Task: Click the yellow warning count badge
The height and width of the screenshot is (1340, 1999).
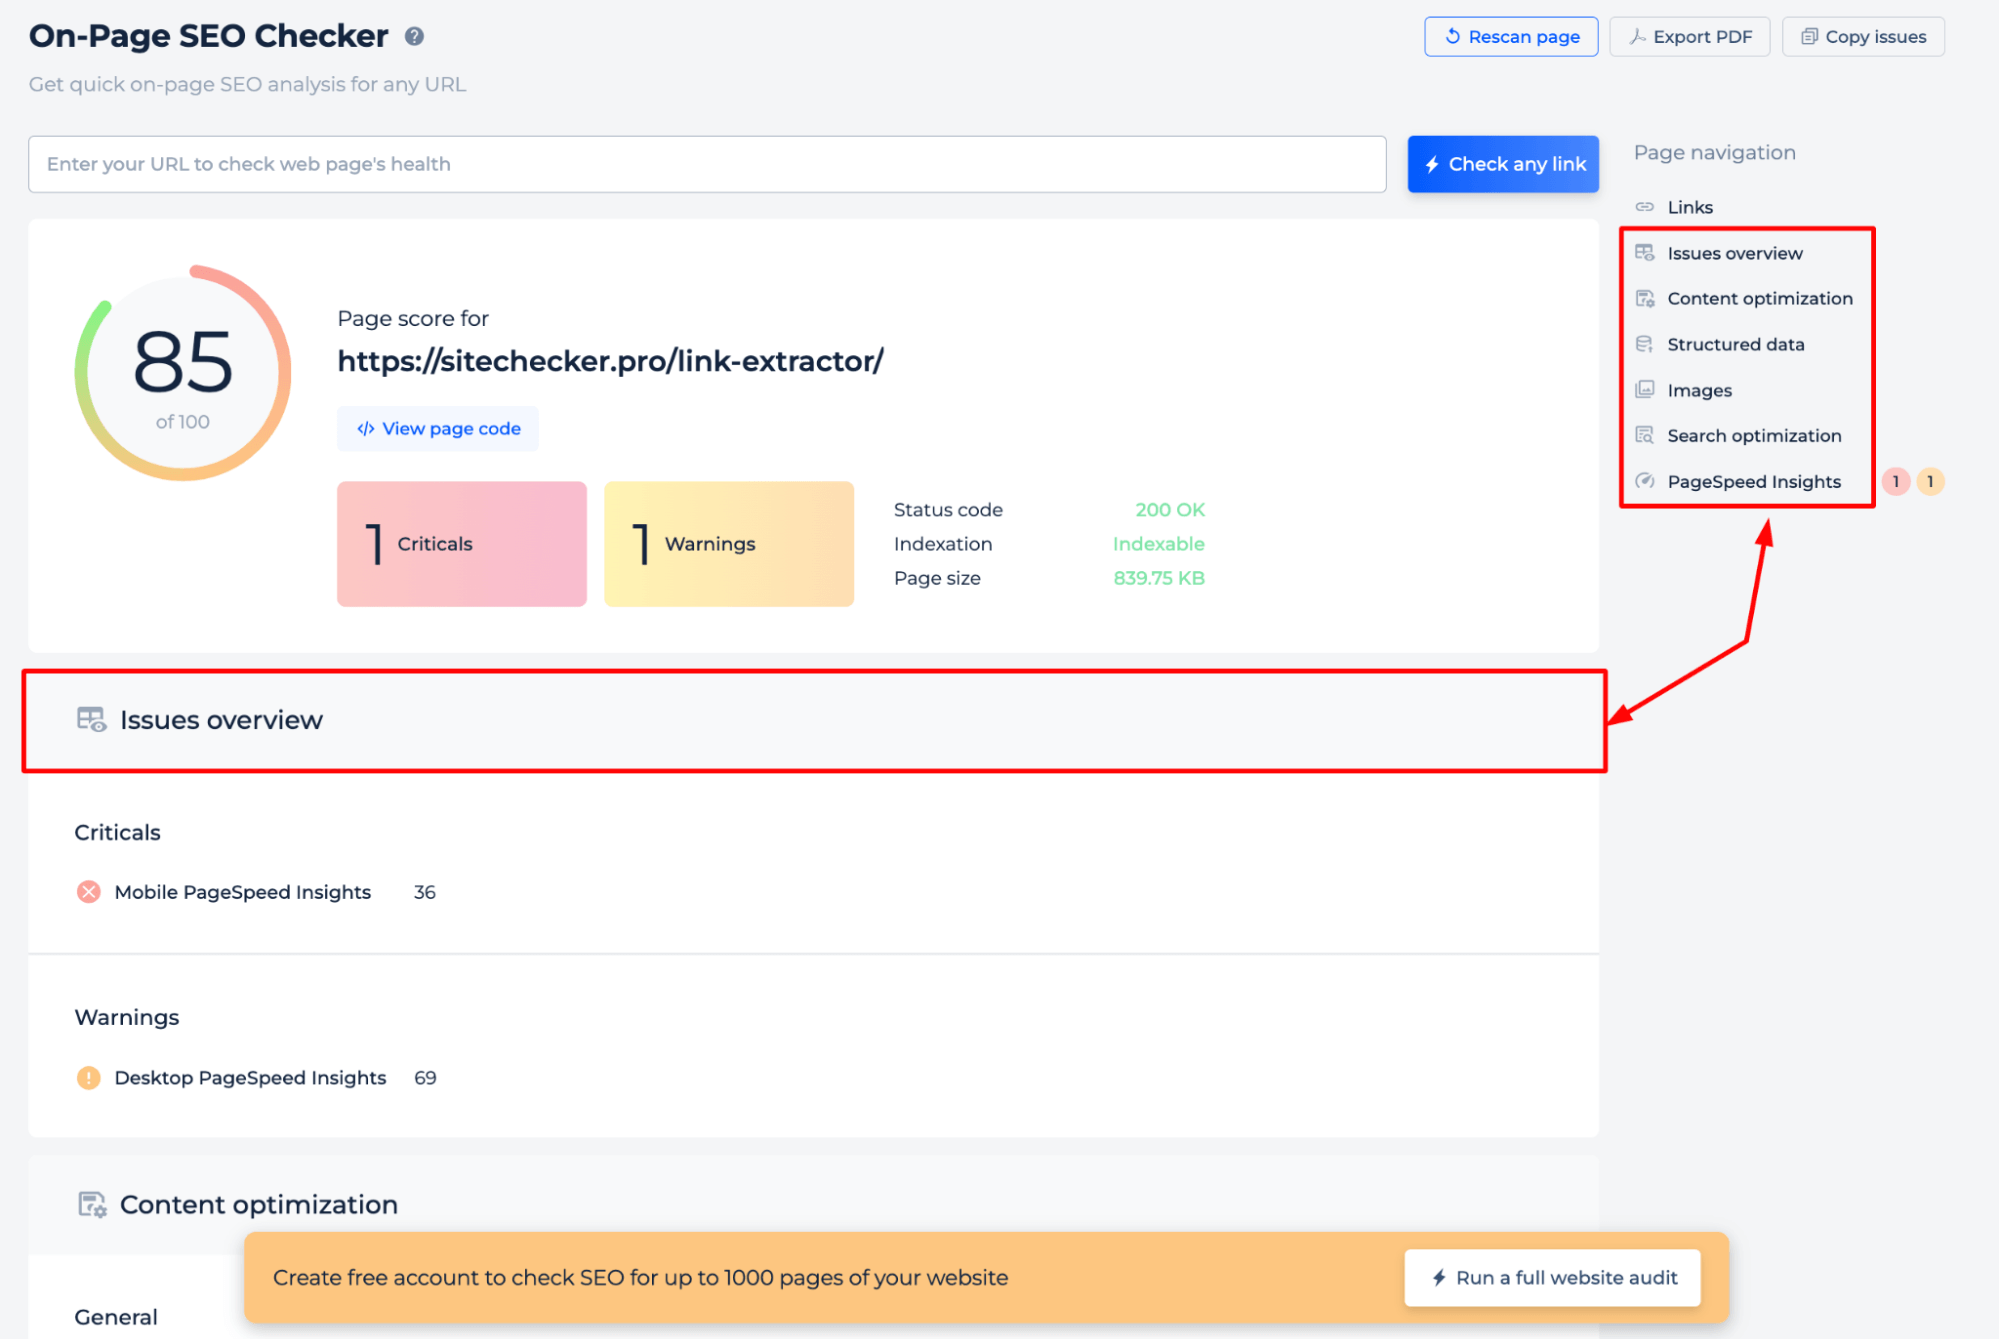Action: (1930, 482)
